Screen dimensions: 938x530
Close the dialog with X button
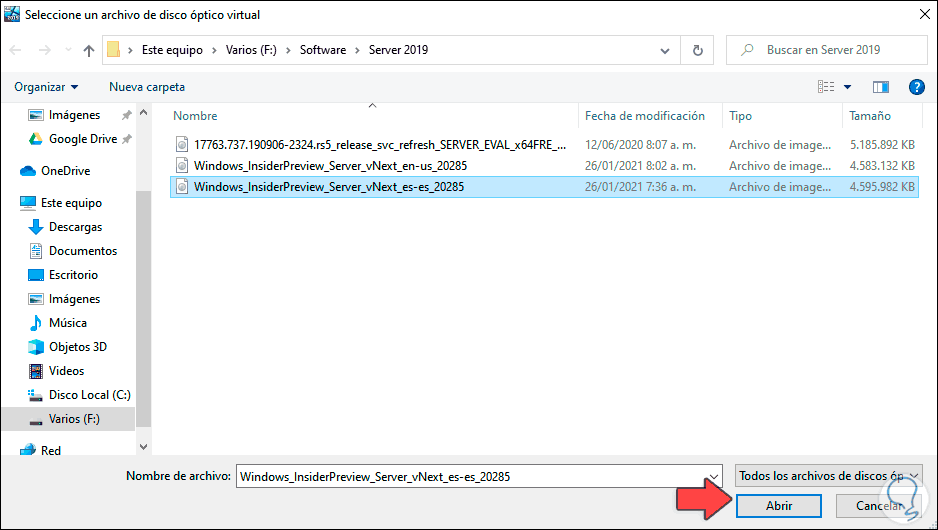[924, 14]
